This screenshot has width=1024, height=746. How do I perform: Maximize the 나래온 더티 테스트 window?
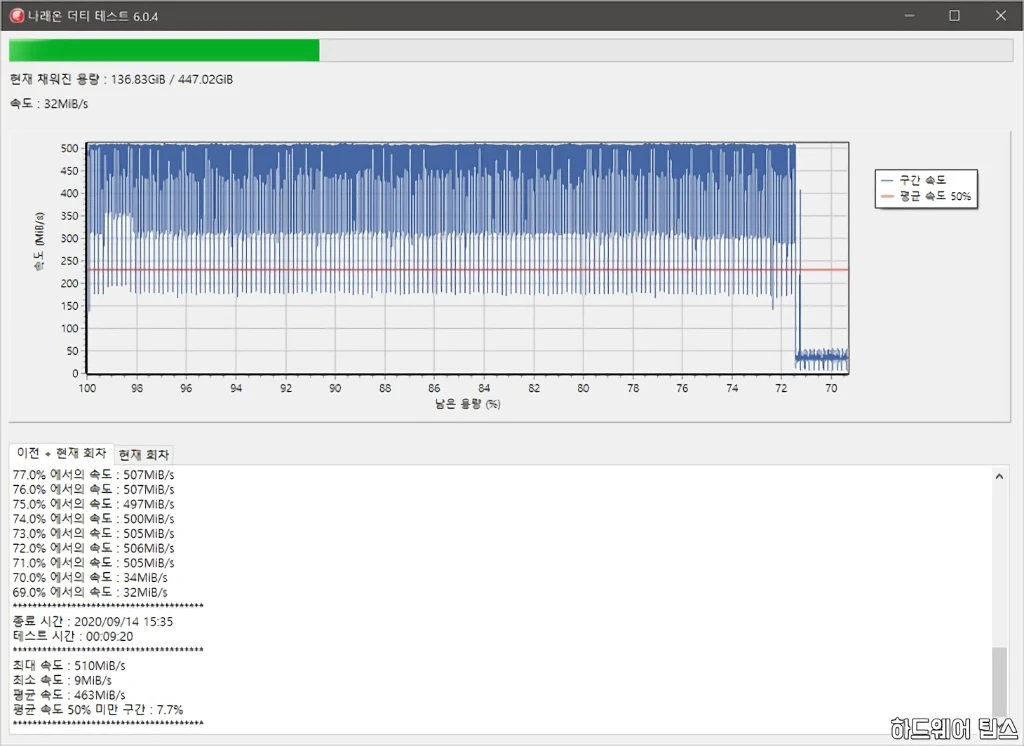pyautogui.click(x=954, y=16)
